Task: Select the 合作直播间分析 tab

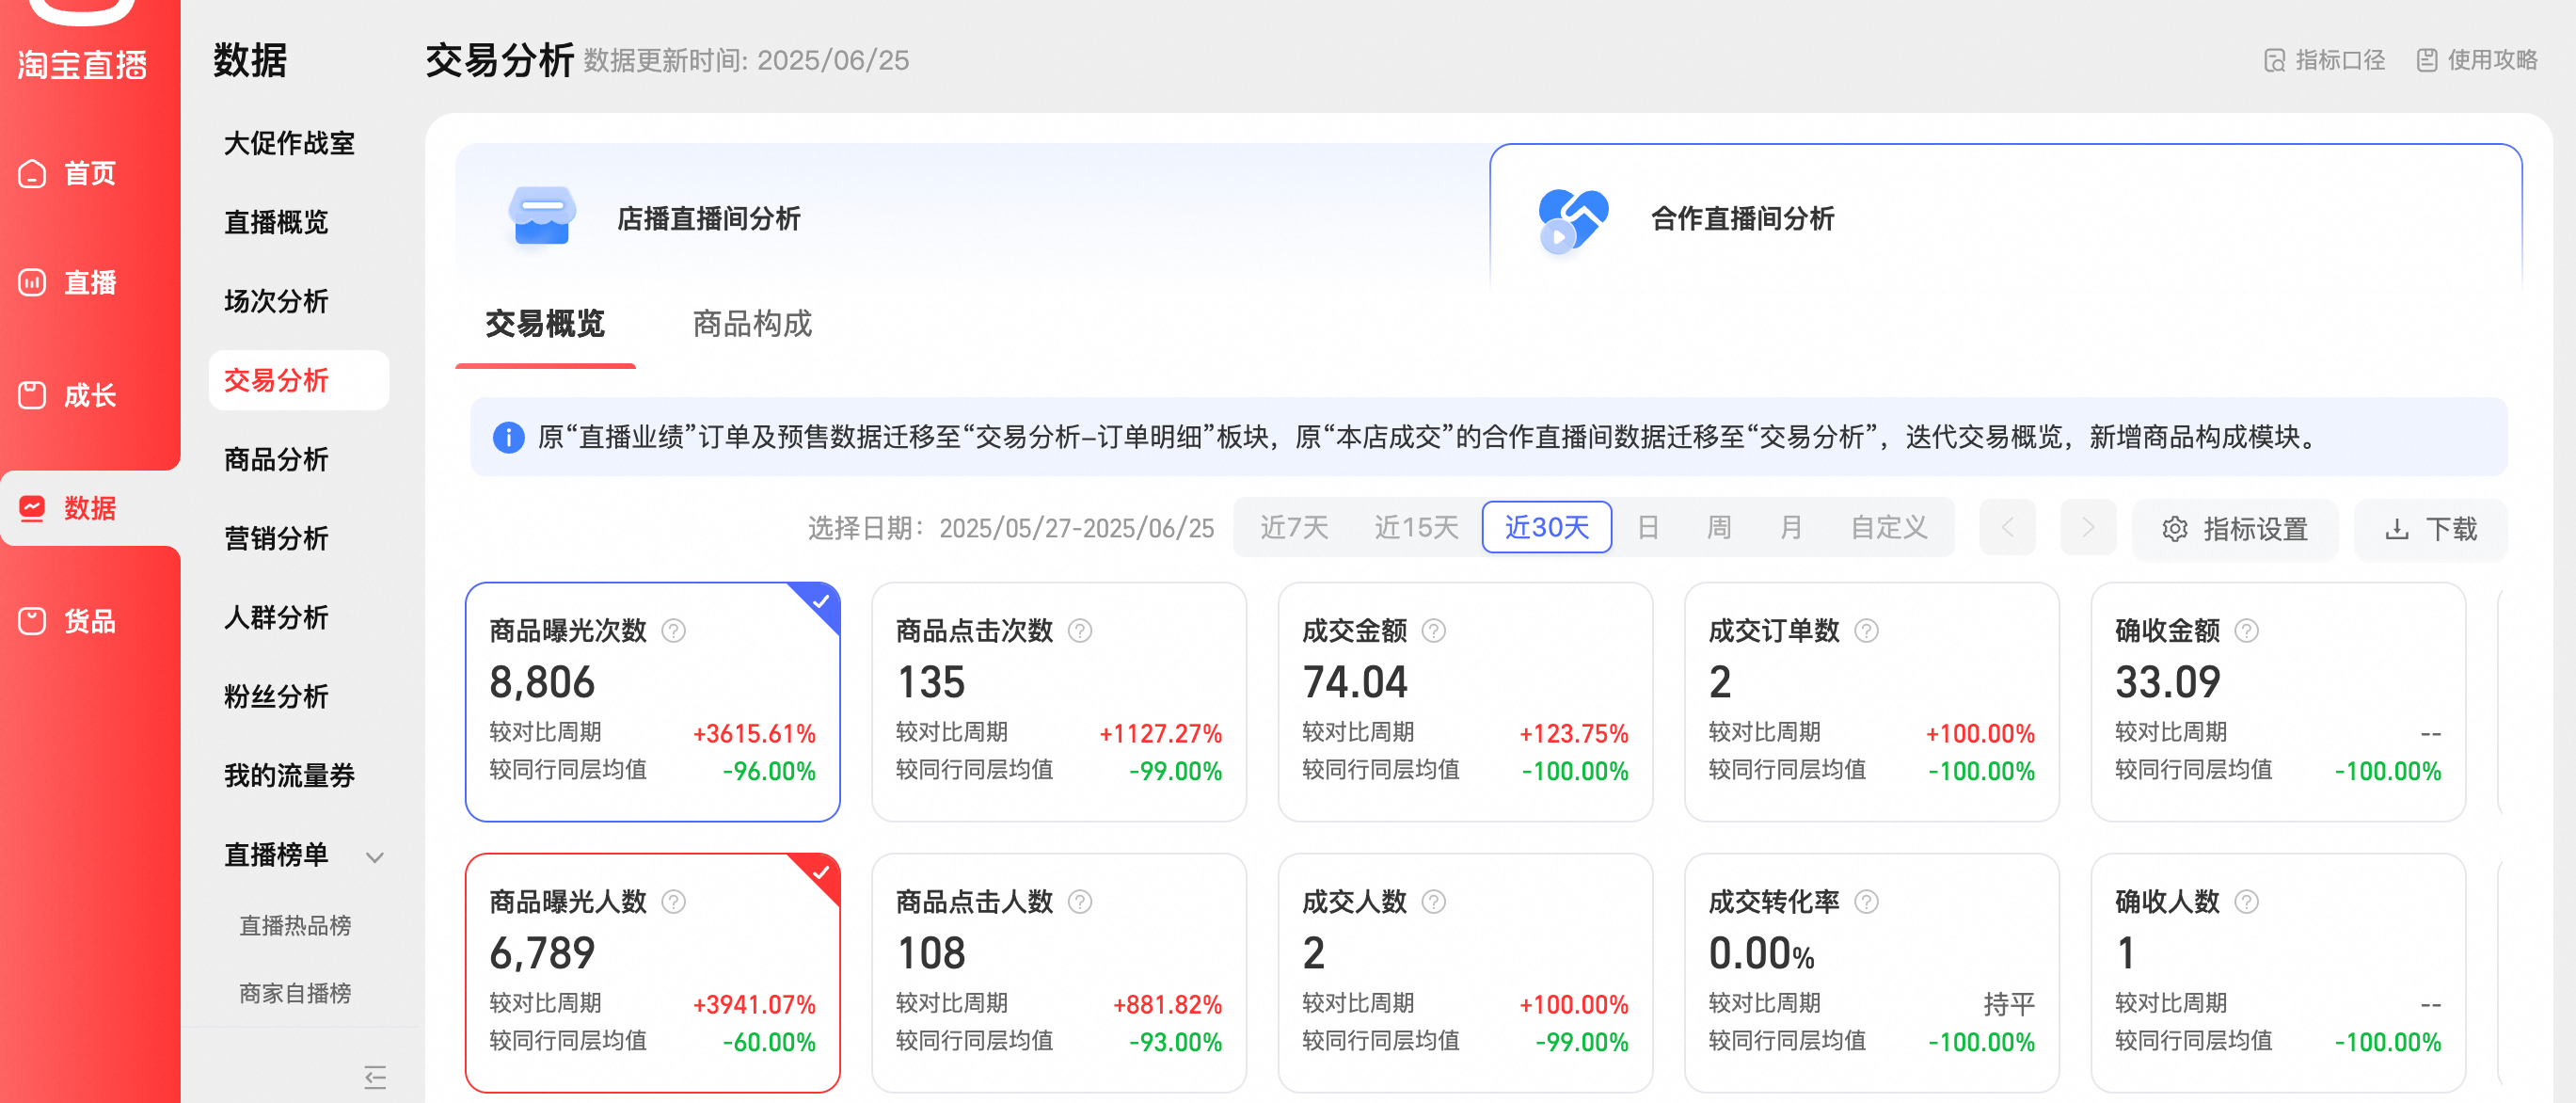Action: coord(2006,218)
